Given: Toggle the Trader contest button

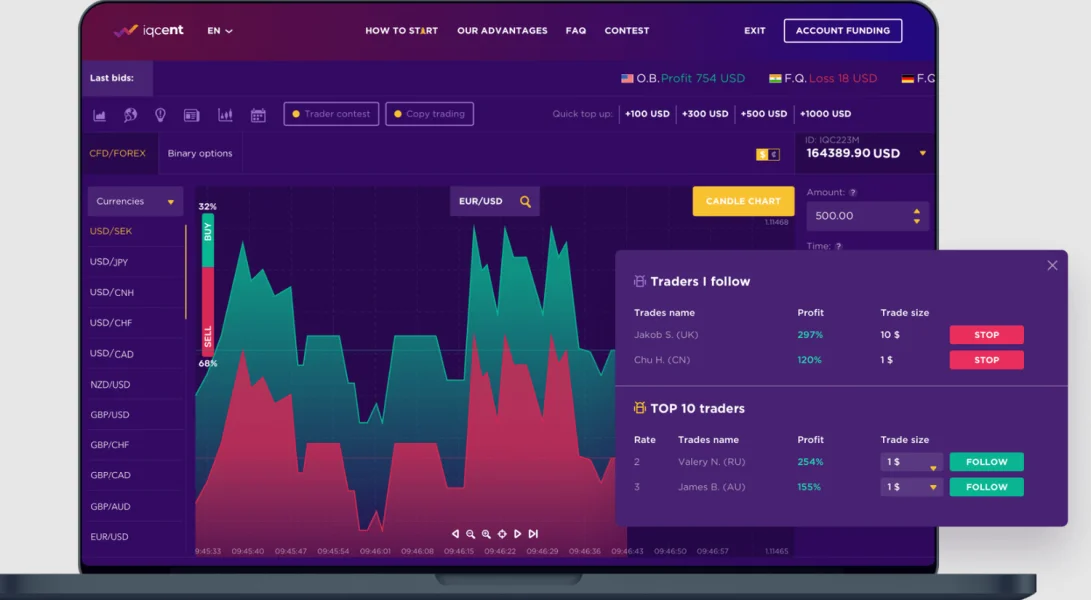Looking at the screenshot, I should 331,114.
